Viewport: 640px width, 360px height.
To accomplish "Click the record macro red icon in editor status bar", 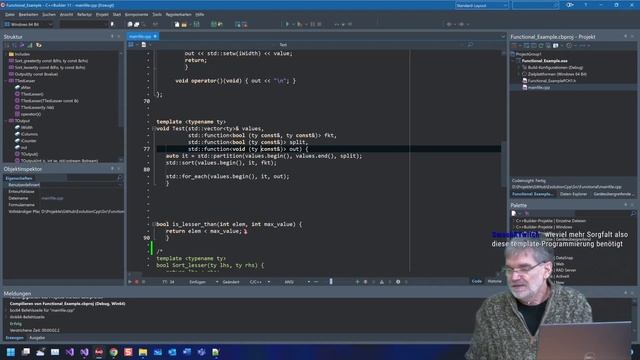I will 137,282.
